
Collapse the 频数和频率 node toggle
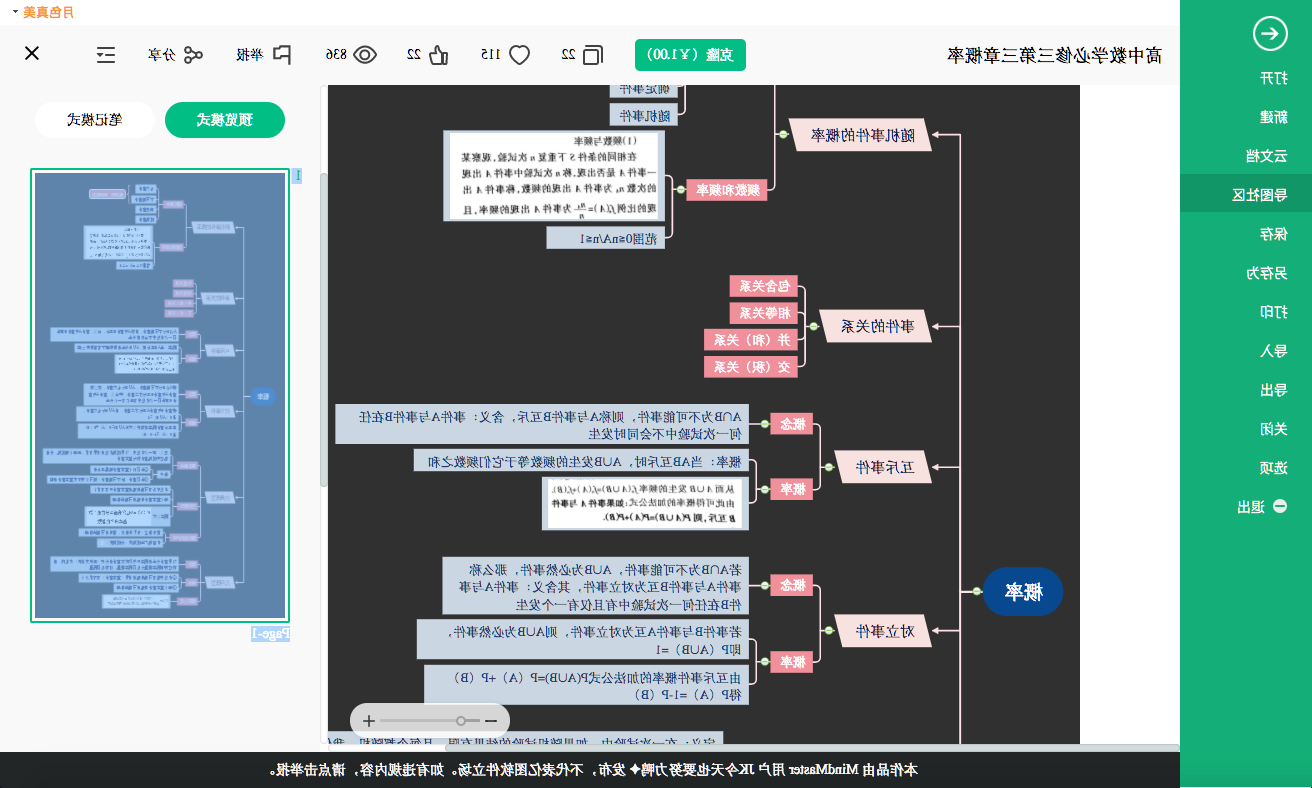click(x=679, y=189)
